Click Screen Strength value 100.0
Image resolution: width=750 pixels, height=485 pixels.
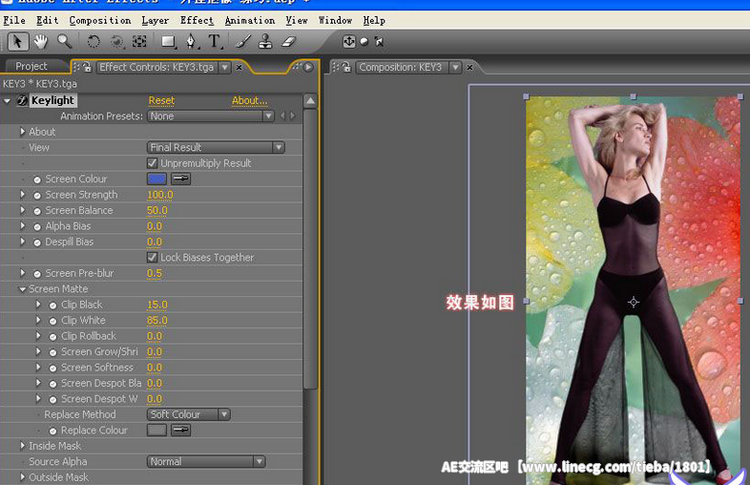point(160,195)
